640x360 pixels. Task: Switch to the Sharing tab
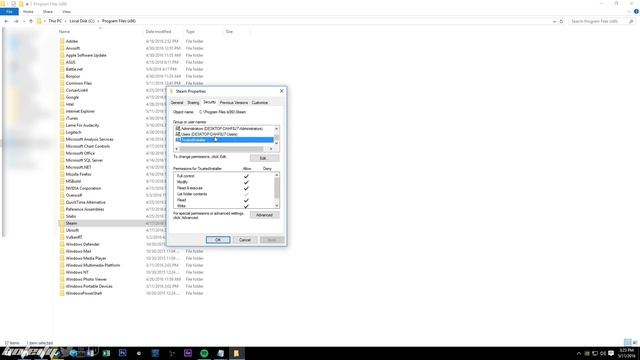[193, 103]
